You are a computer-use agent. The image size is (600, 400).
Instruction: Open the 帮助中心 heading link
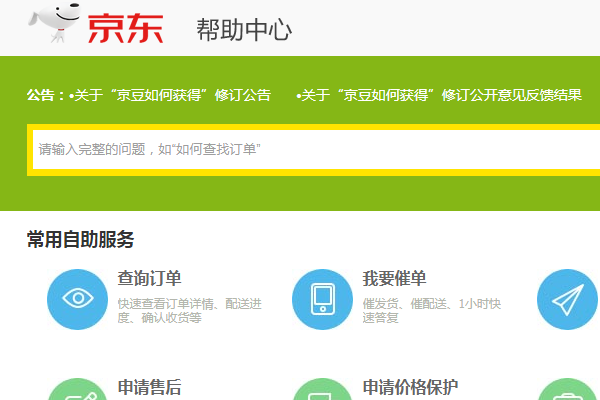244,29
